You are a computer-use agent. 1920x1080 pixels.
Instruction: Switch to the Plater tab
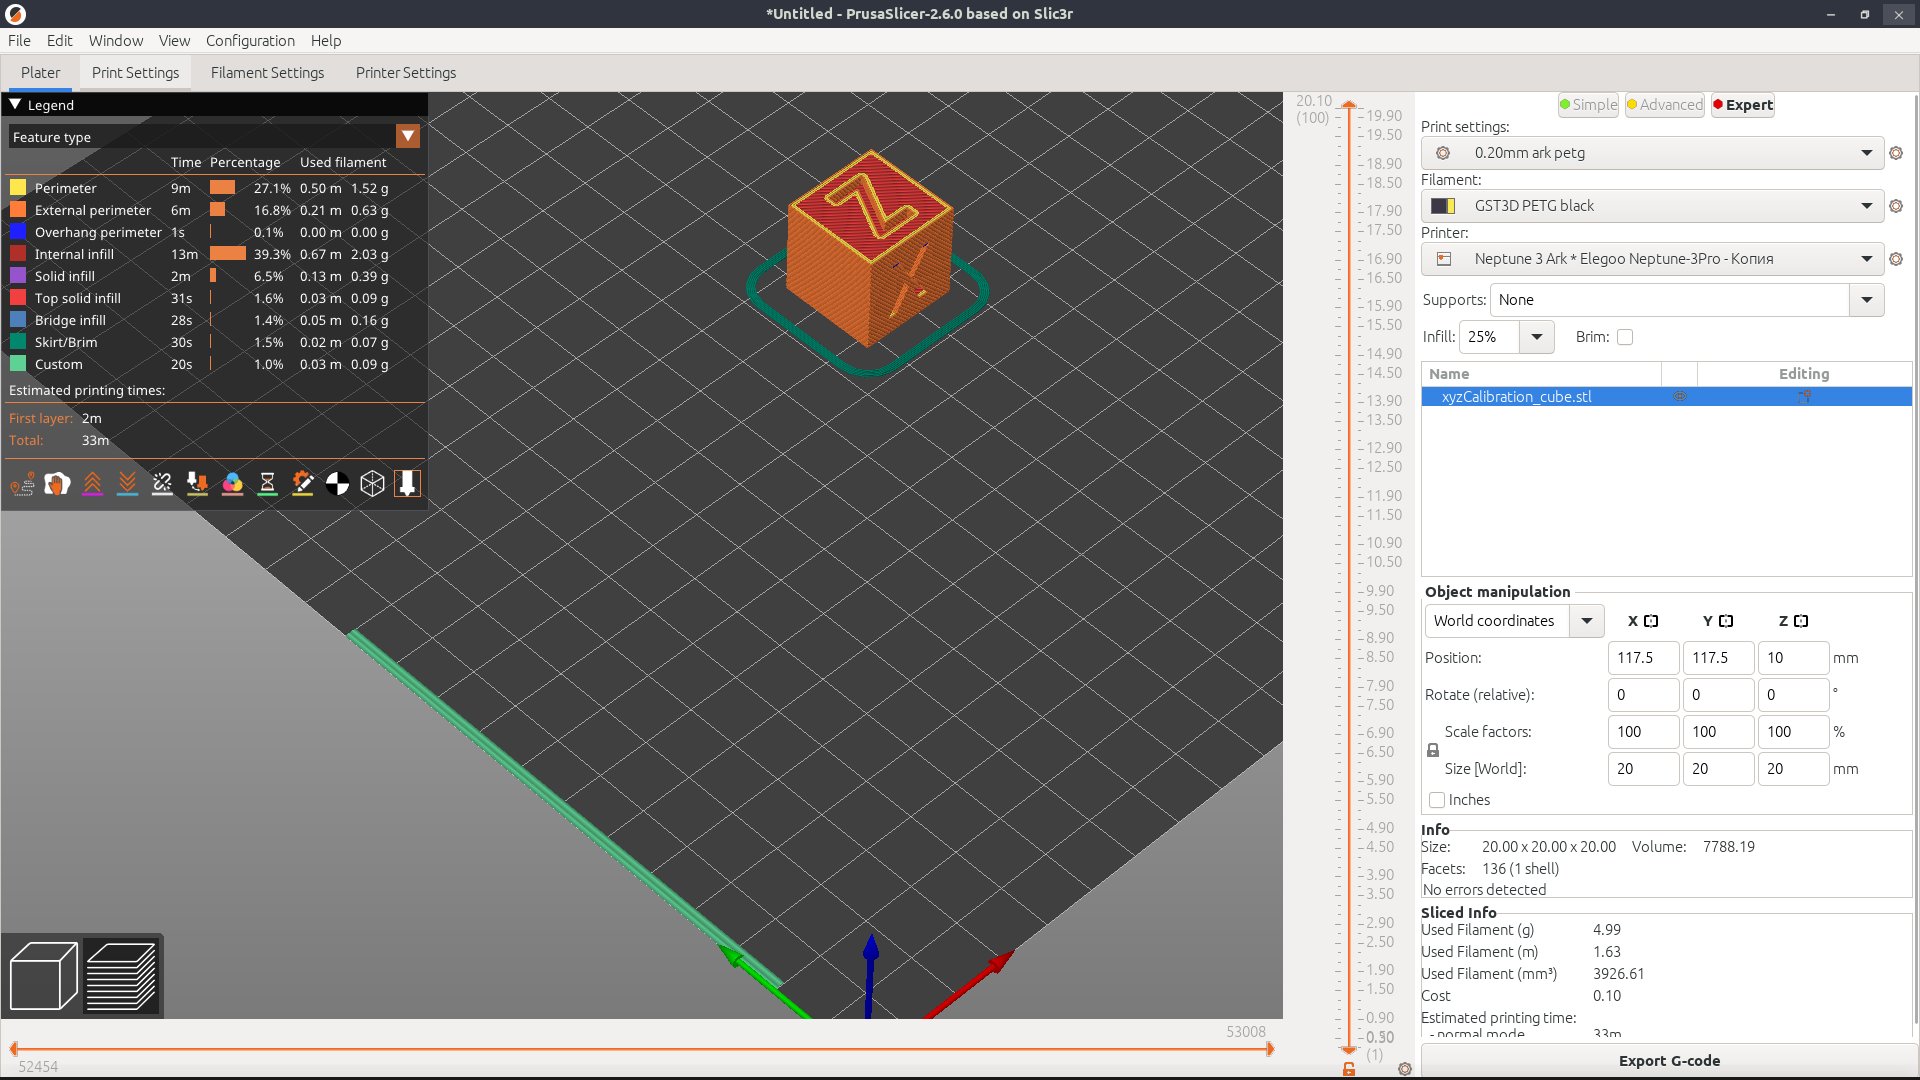(x=40, y=73)
